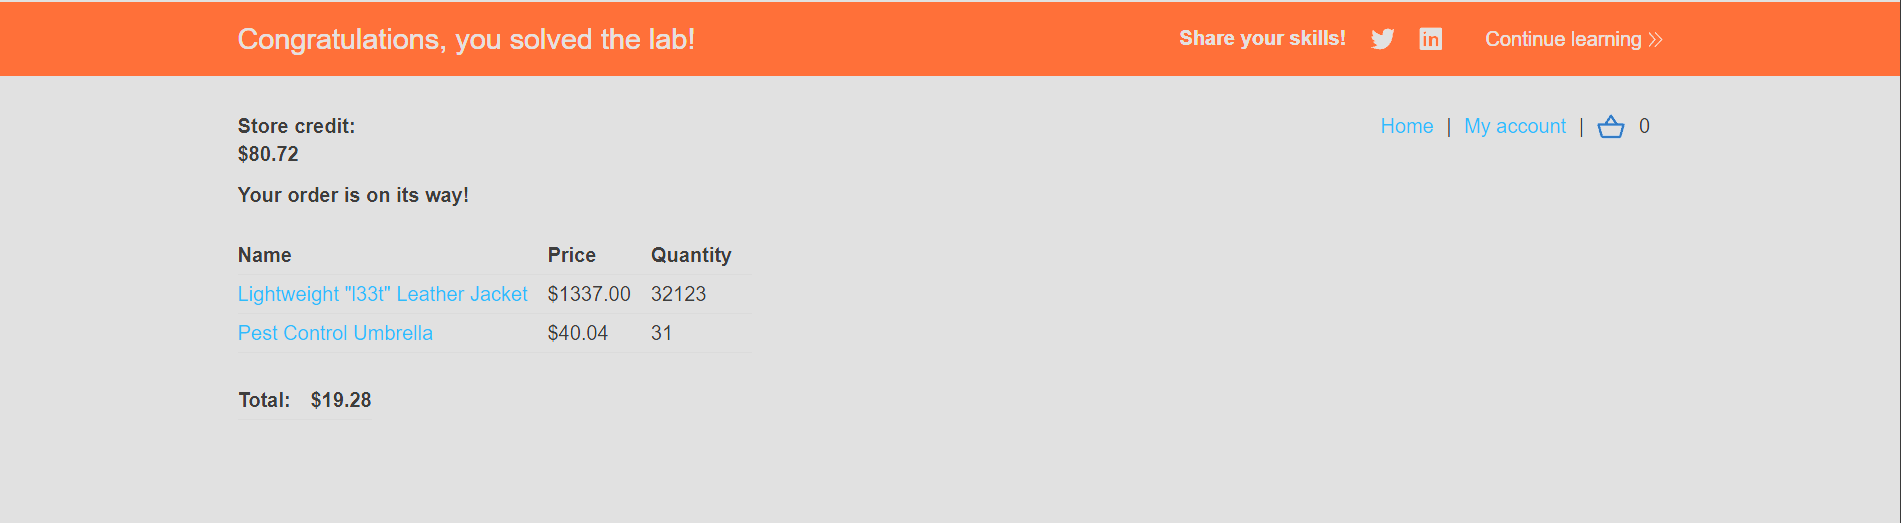This screenshot has width=1901, height=523.
Task: Click the Share your skills! label
Action: (x=1262, y=38)
